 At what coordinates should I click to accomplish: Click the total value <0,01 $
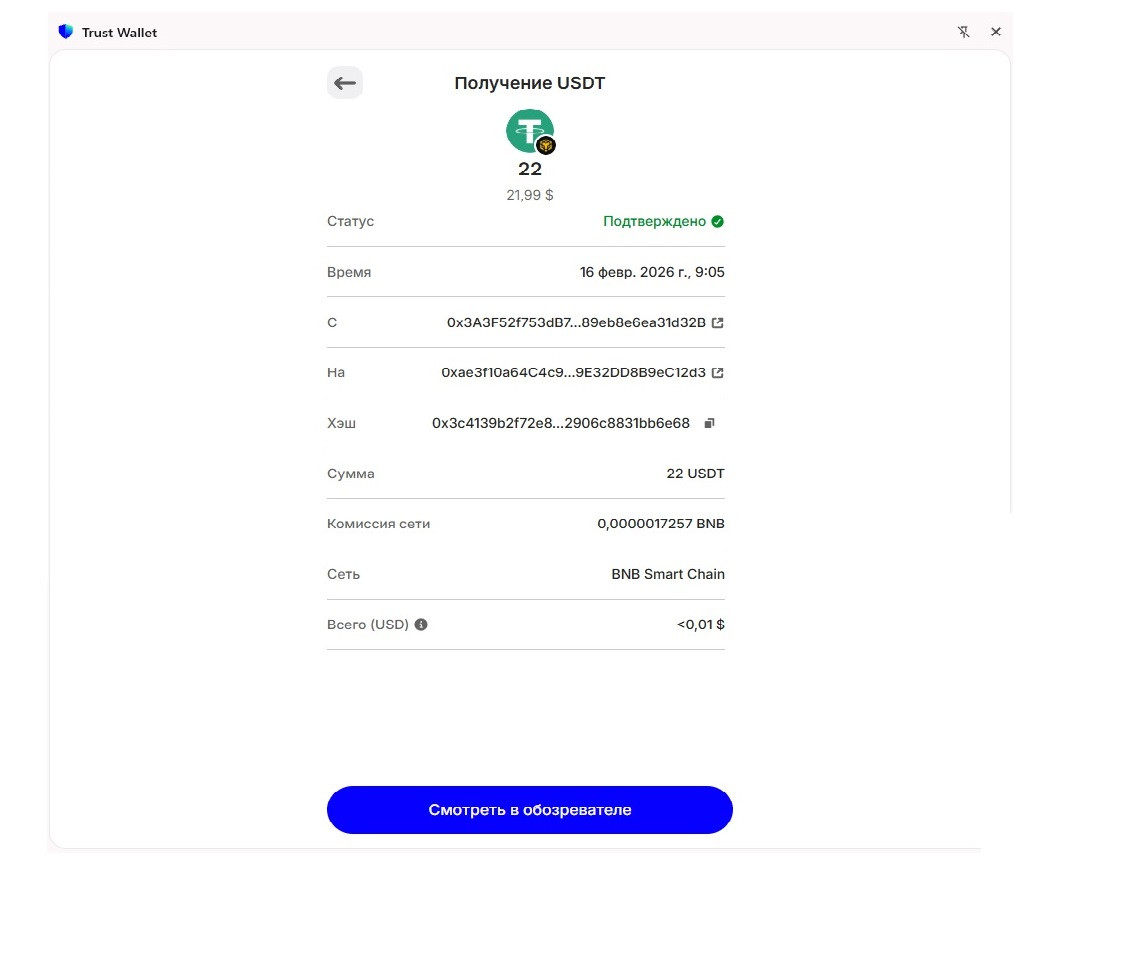[x=701, y=625]
